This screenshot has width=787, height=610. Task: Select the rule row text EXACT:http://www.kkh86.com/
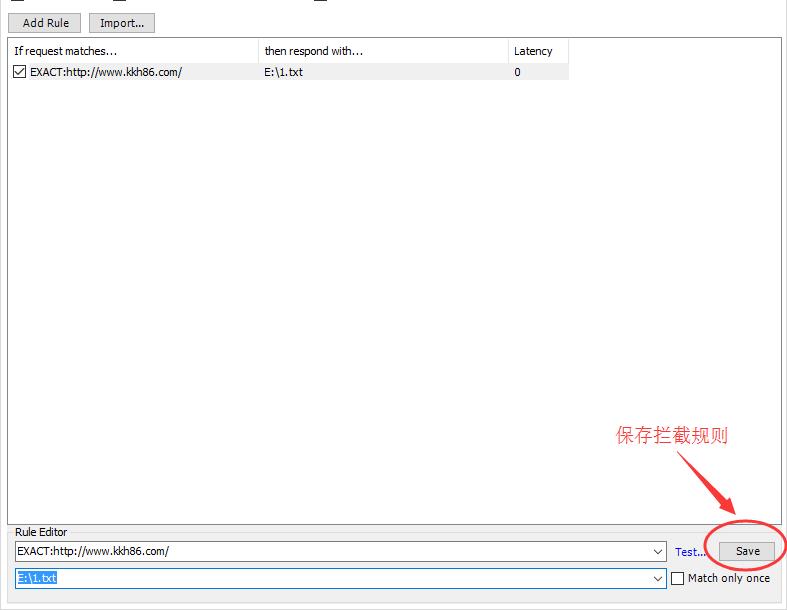coord(106,72)
